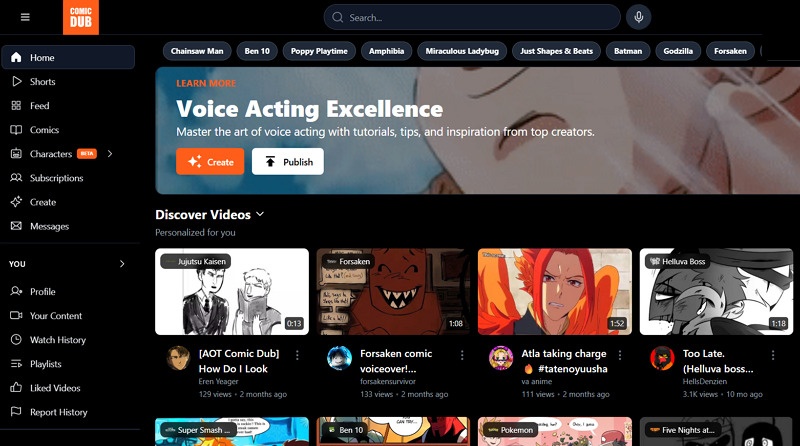Click the Create sparkle icon in sidebar
Viewport: 800px width, 446px height.
(16, 202)
